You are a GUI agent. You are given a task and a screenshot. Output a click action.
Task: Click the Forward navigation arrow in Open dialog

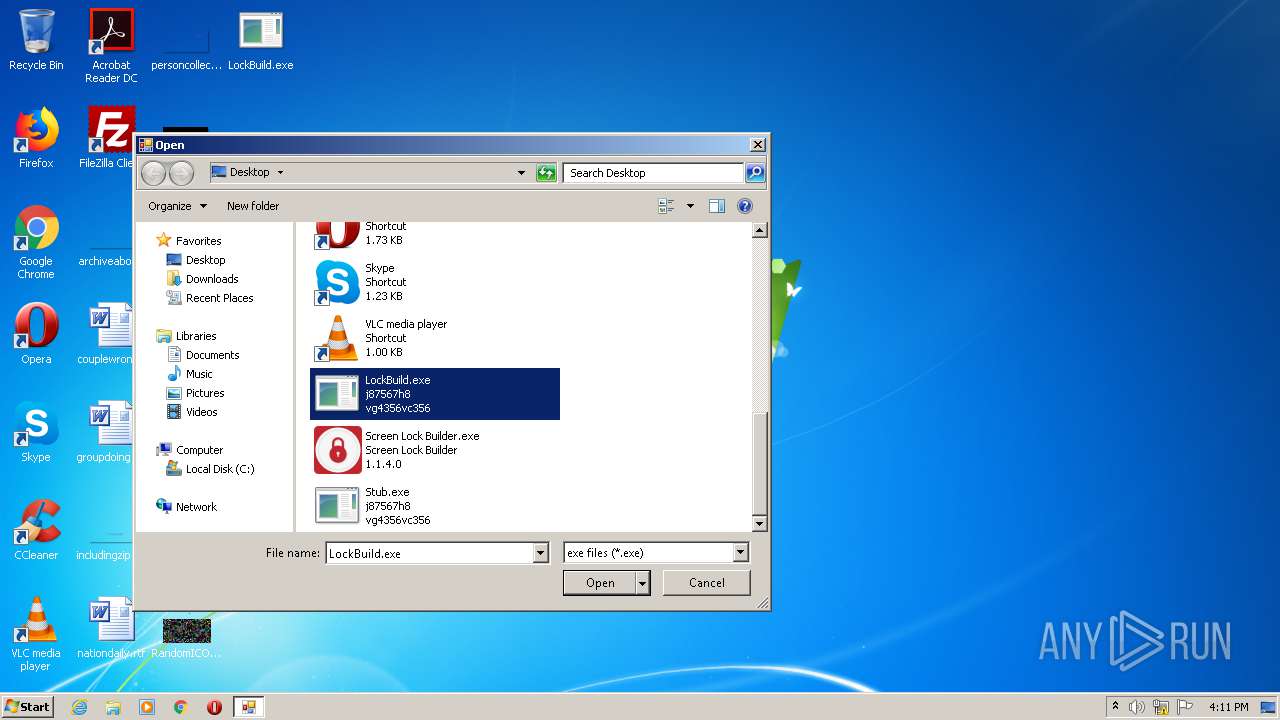coord(181,173)
